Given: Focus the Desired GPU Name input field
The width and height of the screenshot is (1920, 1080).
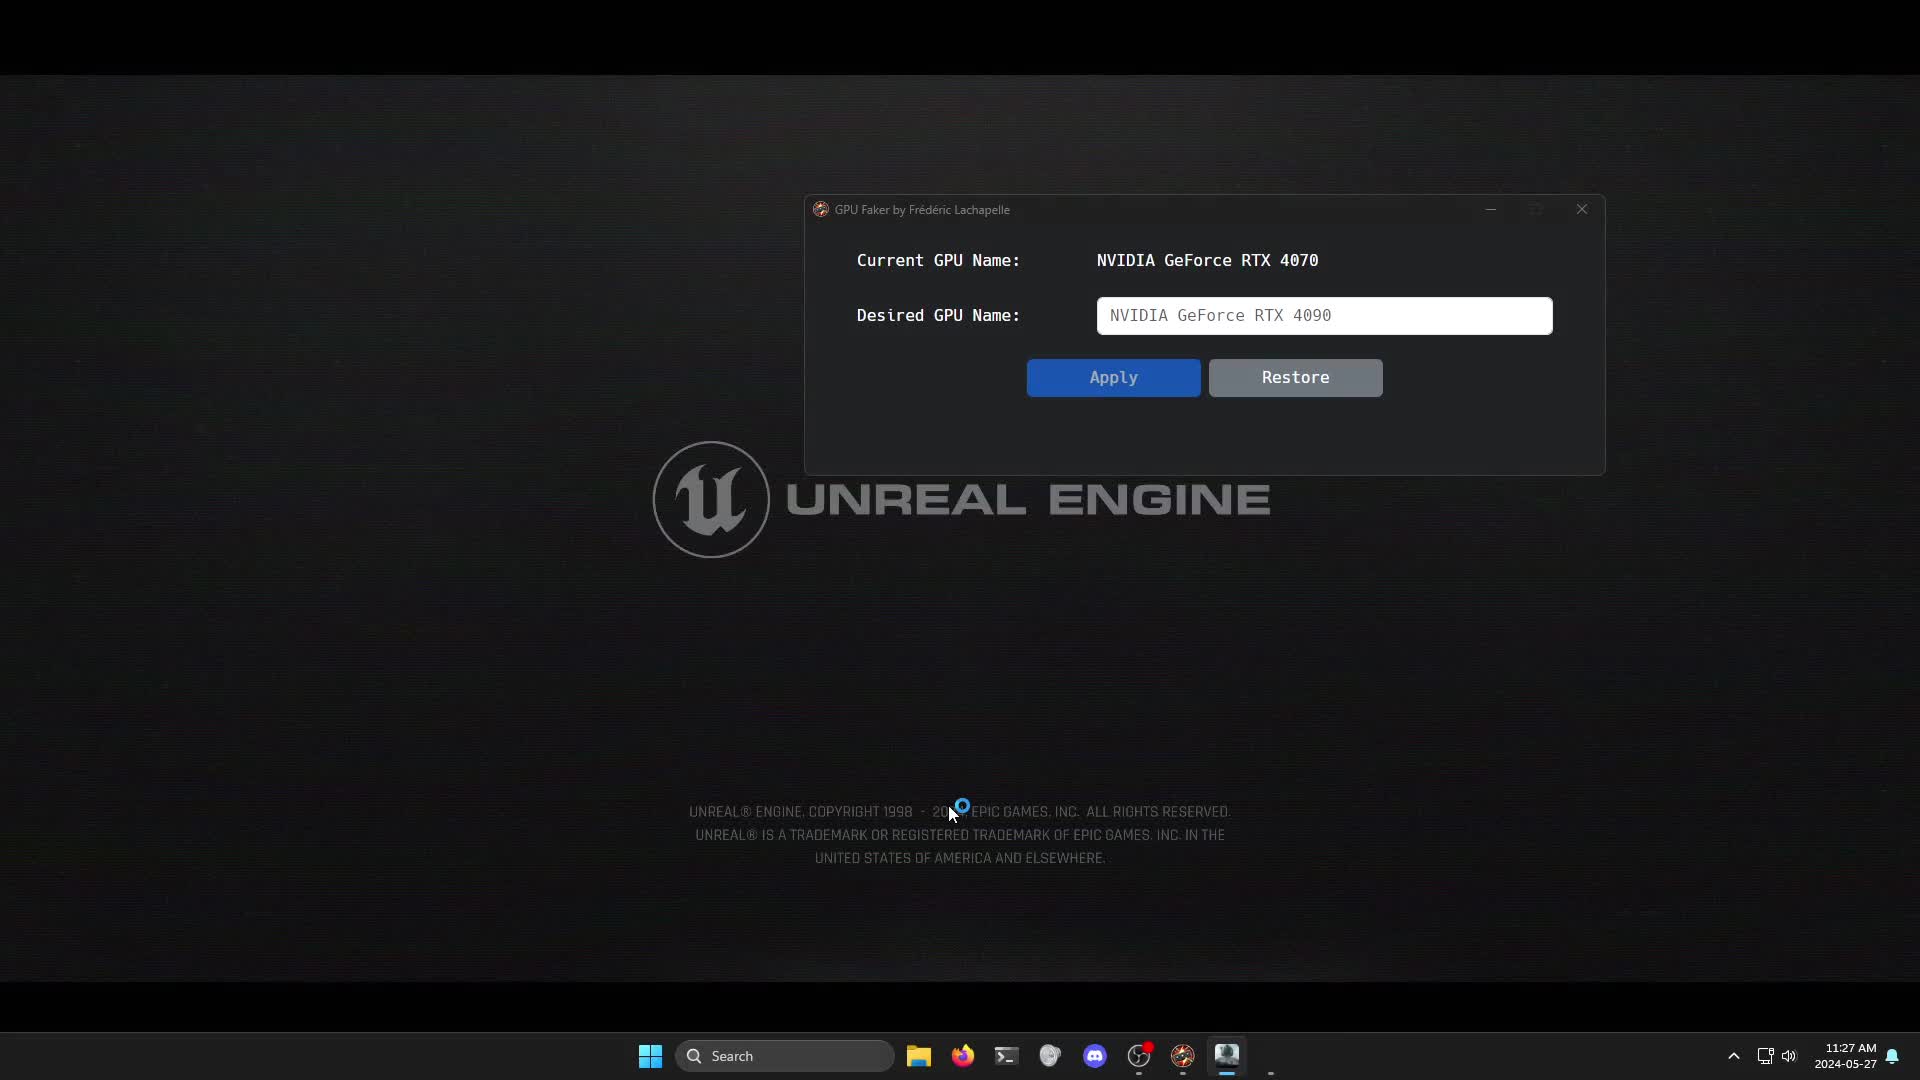Looking at the screenshot, I should (x=1324, y=316).
